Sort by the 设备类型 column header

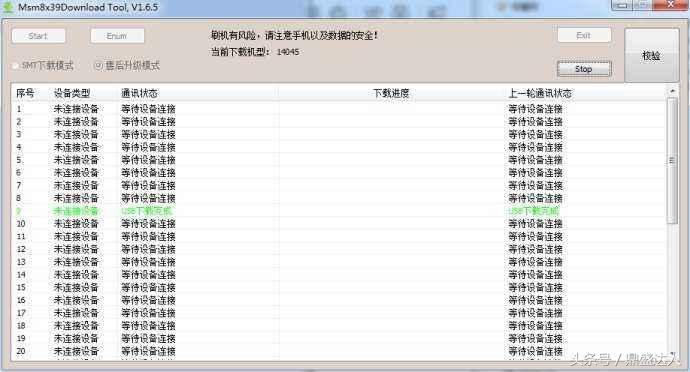pyautogui.click(x=72, y=93)
